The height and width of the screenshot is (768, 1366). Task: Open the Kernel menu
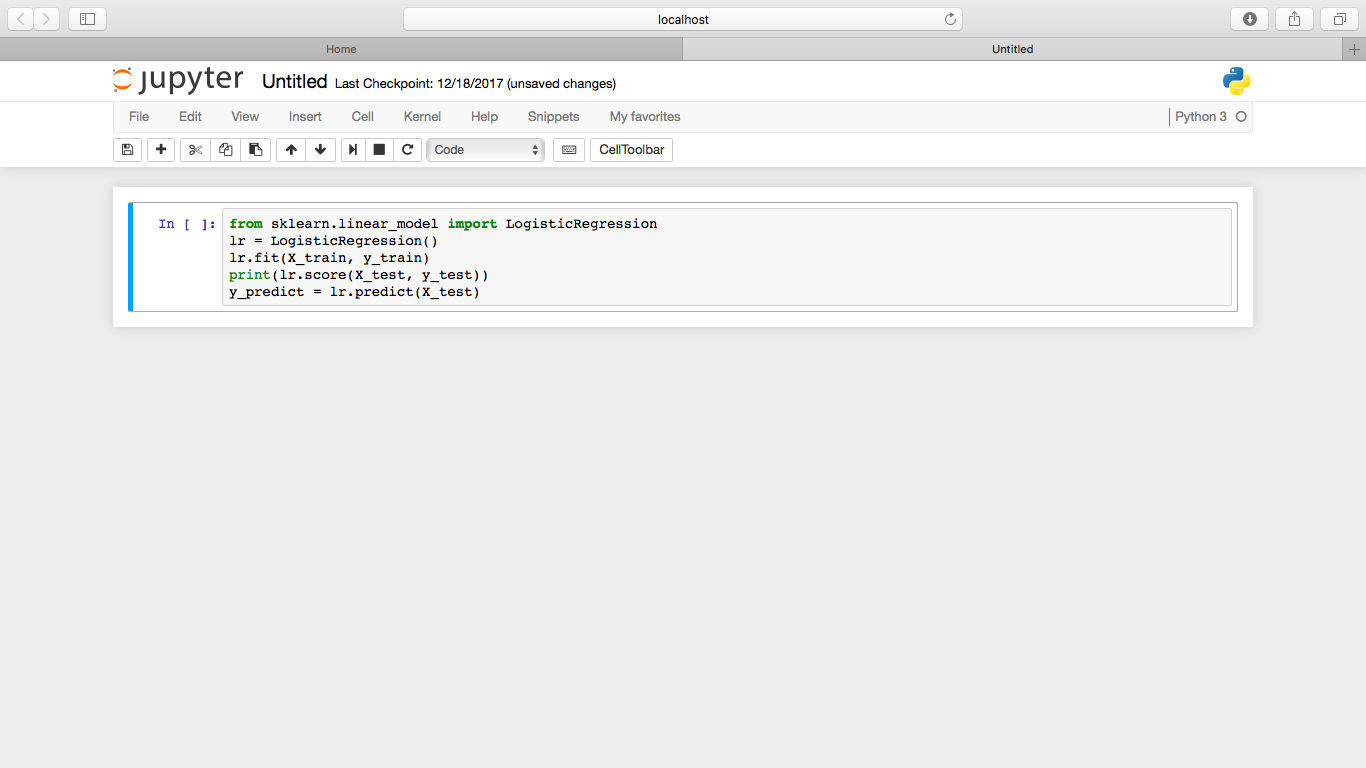coord(422,117)
